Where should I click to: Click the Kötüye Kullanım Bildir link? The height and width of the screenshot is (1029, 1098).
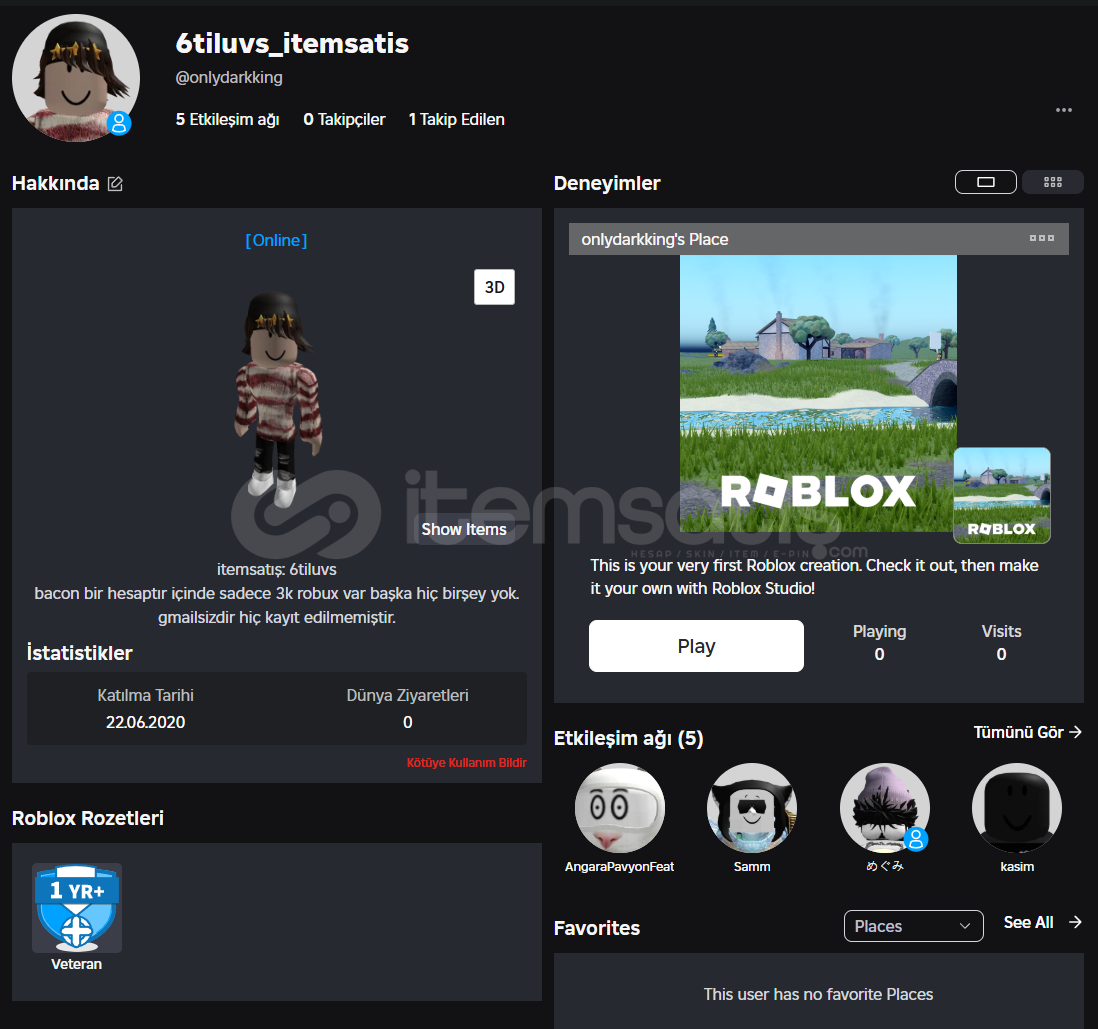coord(466,763)
